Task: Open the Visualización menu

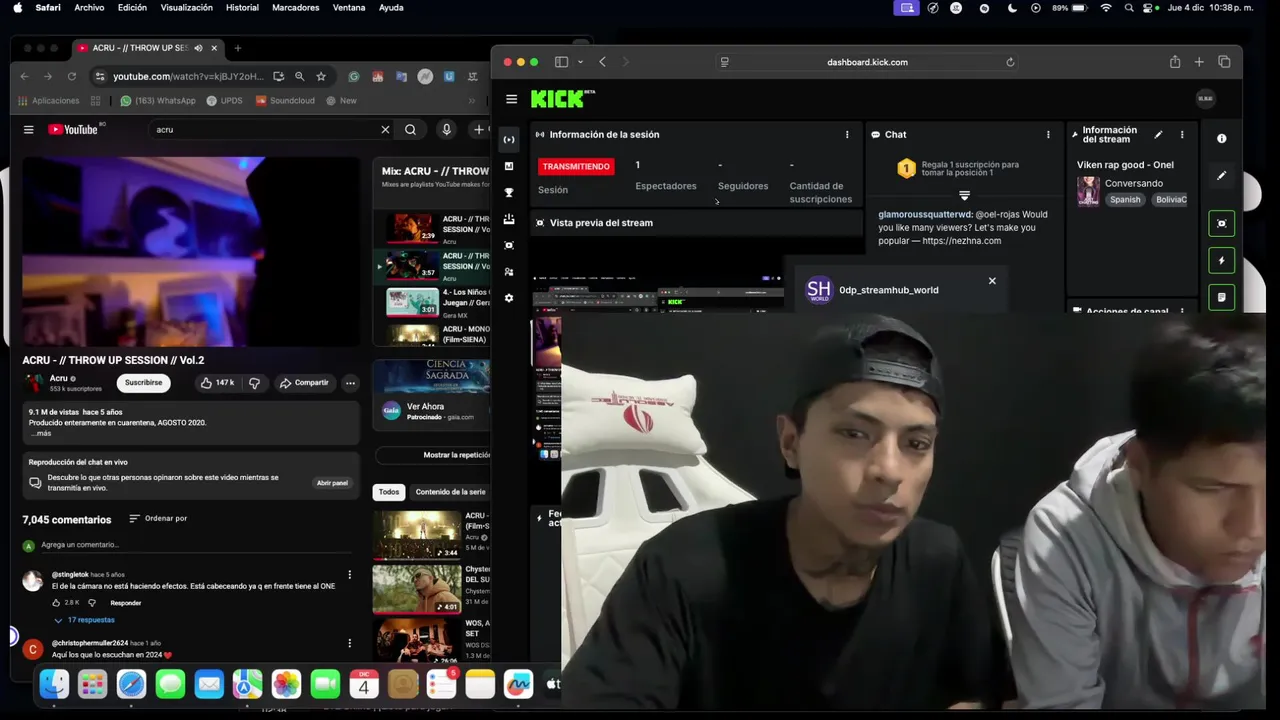Action: click(x=186, y=7)
